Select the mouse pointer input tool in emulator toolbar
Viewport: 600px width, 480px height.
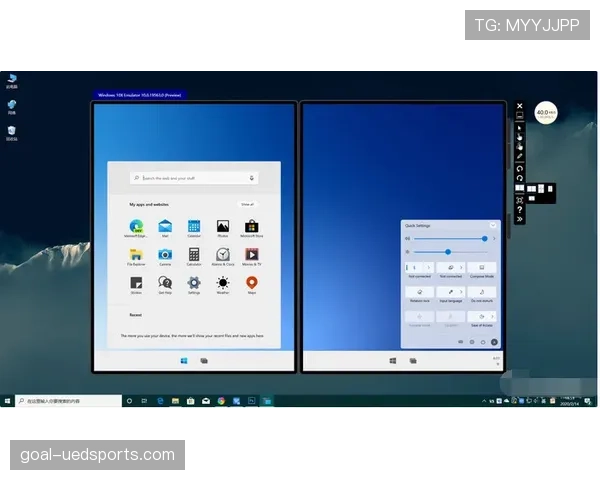[x=519, y=128]
